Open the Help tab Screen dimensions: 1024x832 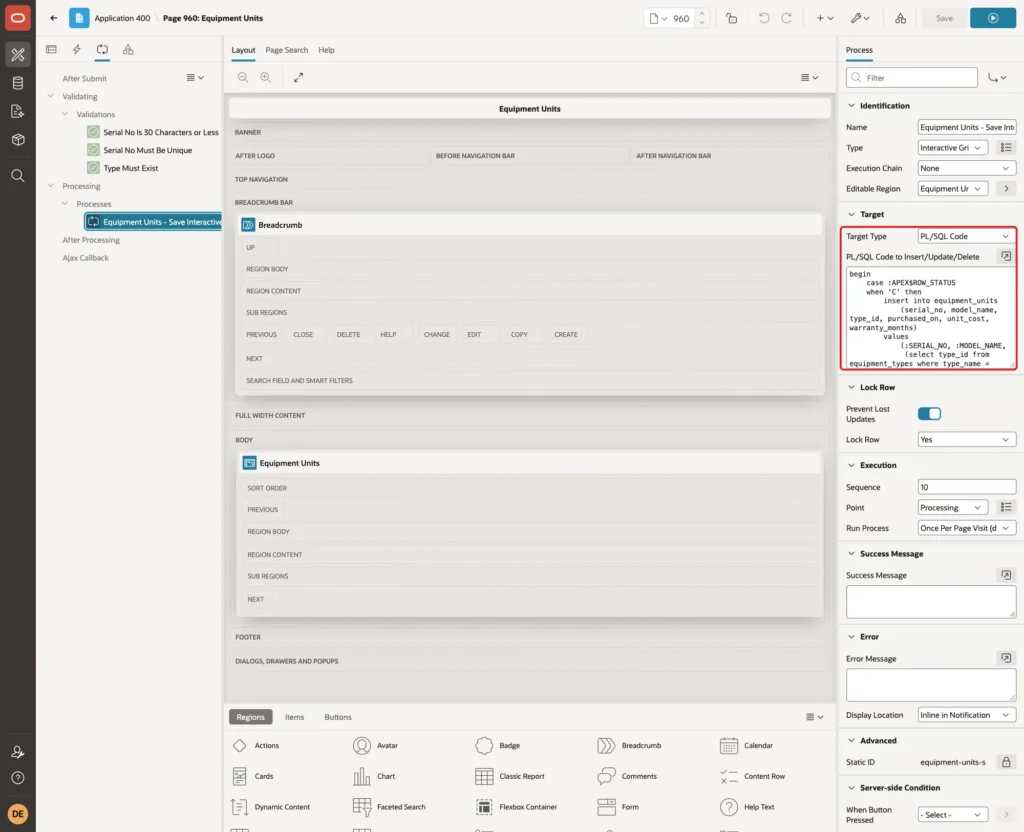coord(326,50)
